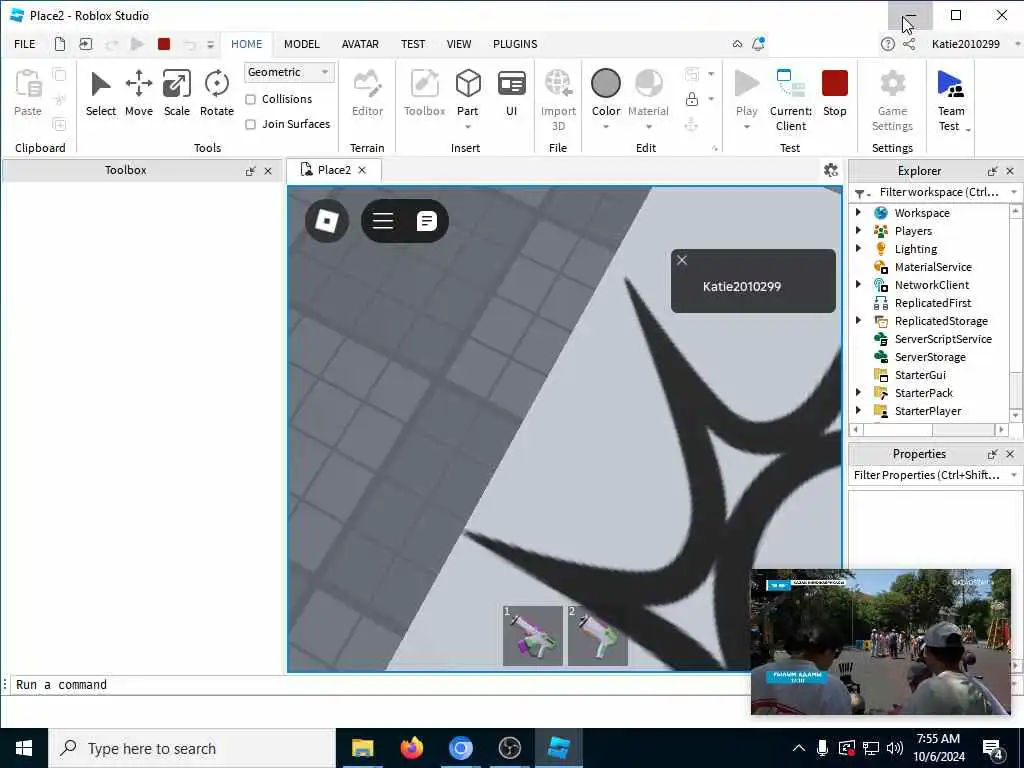Expand the Lighting tree node
Screen dimensions: 1024x768
click(858, 248)
